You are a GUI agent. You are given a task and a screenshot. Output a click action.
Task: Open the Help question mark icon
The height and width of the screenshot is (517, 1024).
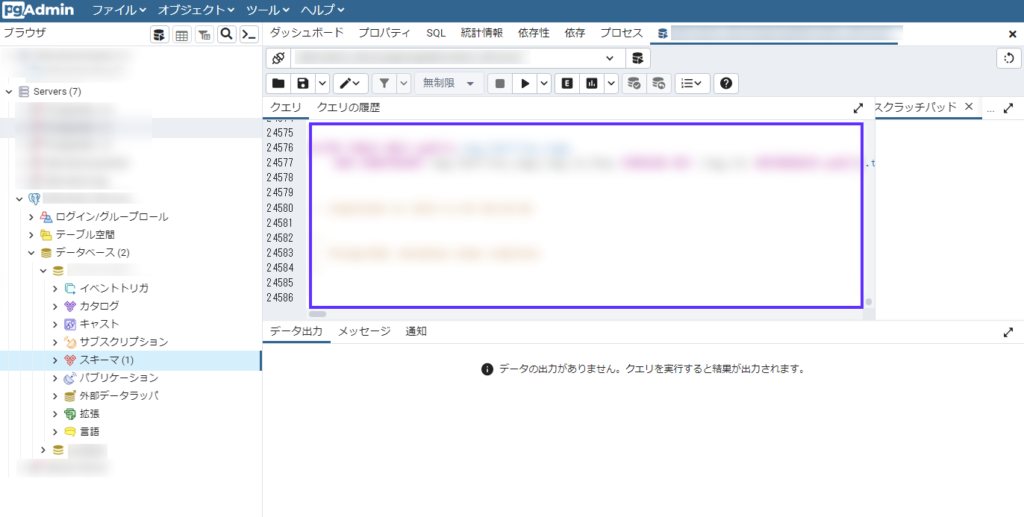726,84
